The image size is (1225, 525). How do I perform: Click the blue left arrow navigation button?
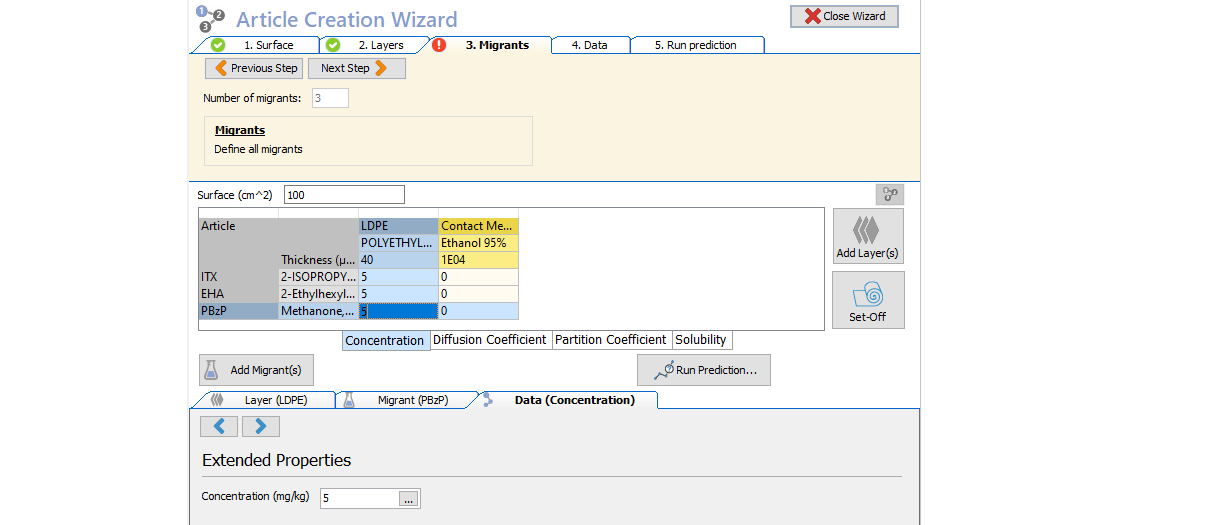click(x=219, y=427)
